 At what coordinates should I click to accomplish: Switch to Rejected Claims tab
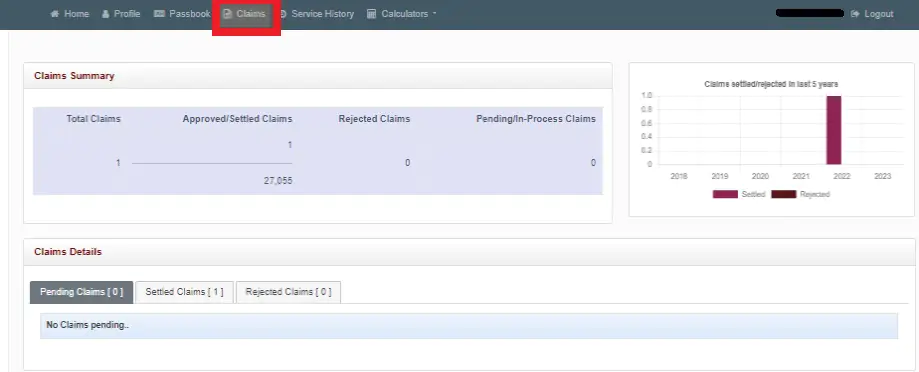pyautogui.click(x=288, y=292)
